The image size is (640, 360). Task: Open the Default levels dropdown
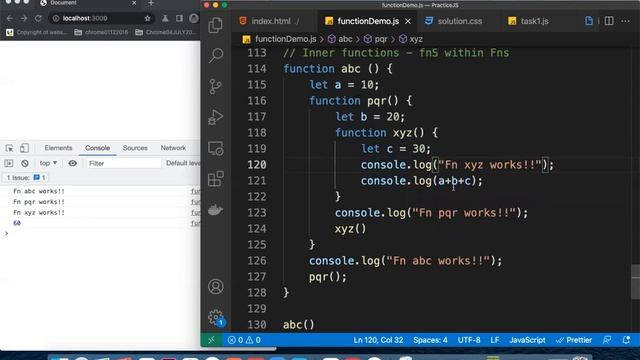tap(183, 163)
